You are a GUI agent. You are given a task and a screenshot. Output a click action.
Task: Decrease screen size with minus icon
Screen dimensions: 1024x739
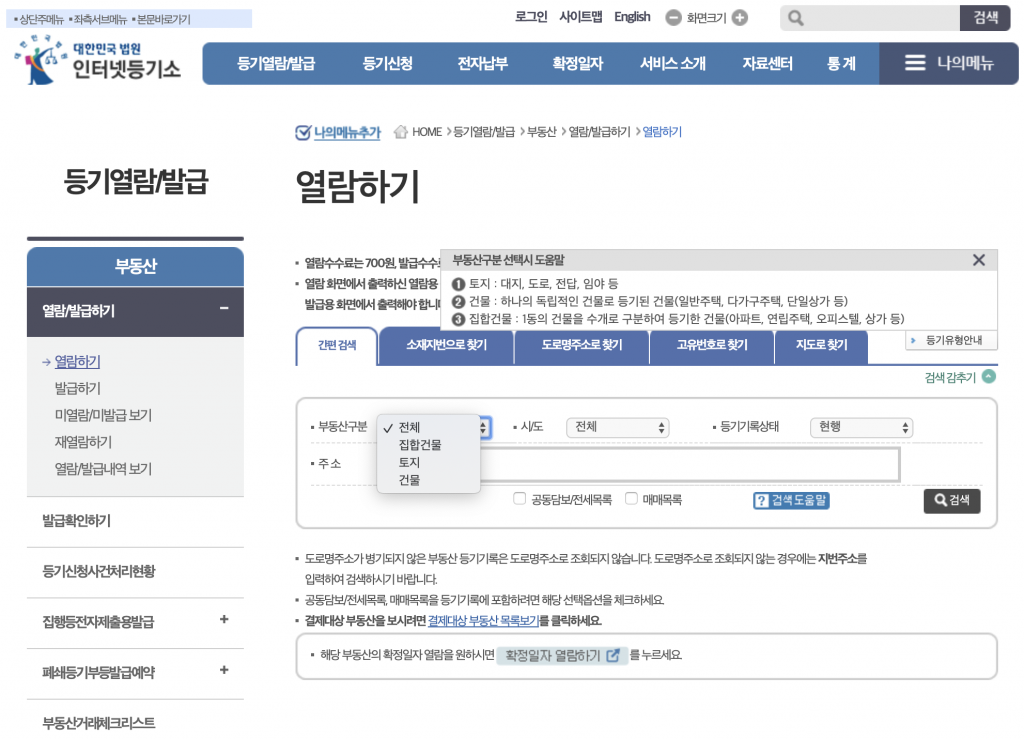click(673, 18)
